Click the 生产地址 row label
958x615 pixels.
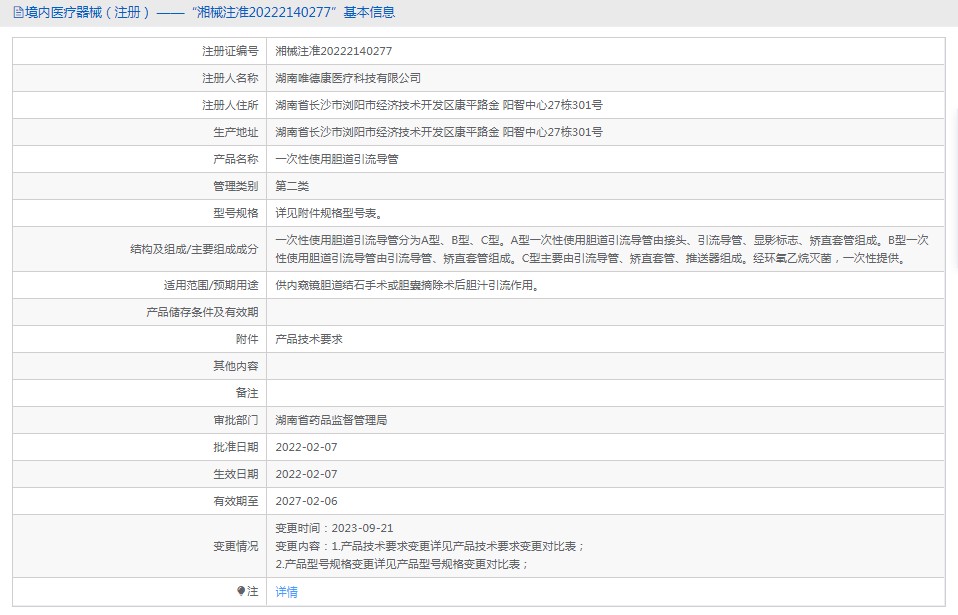(236, 132)
